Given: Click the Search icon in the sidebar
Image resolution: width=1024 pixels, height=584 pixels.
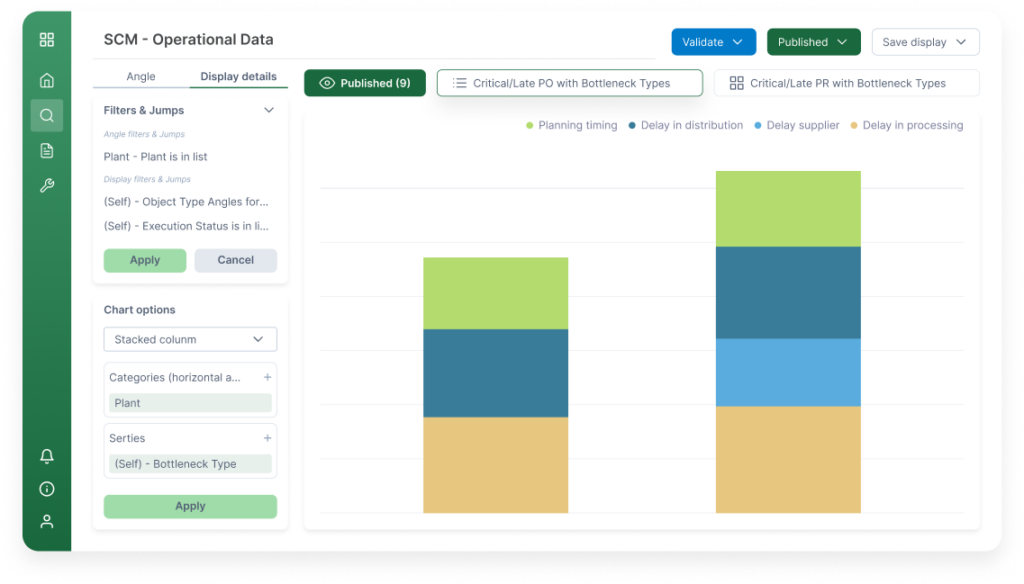Looking at the screenshot, I should pos(46,115).
